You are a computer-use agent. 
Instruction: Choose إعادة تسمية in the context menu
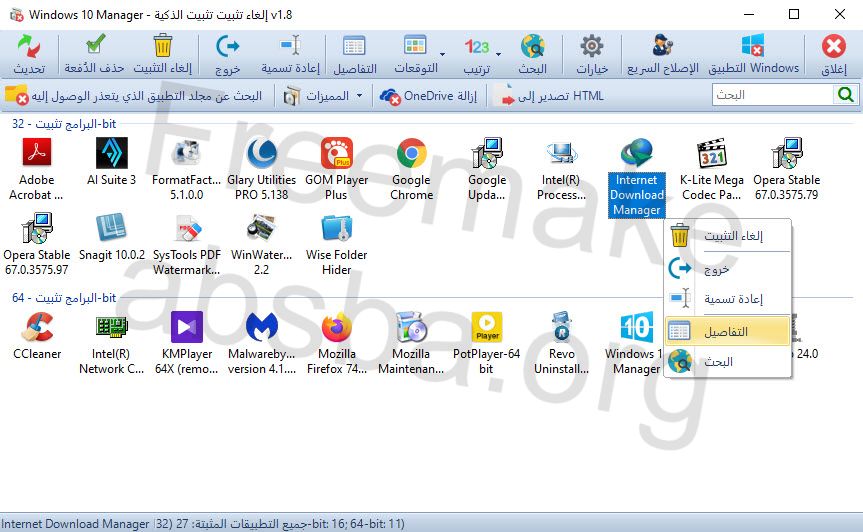[728, 299]
